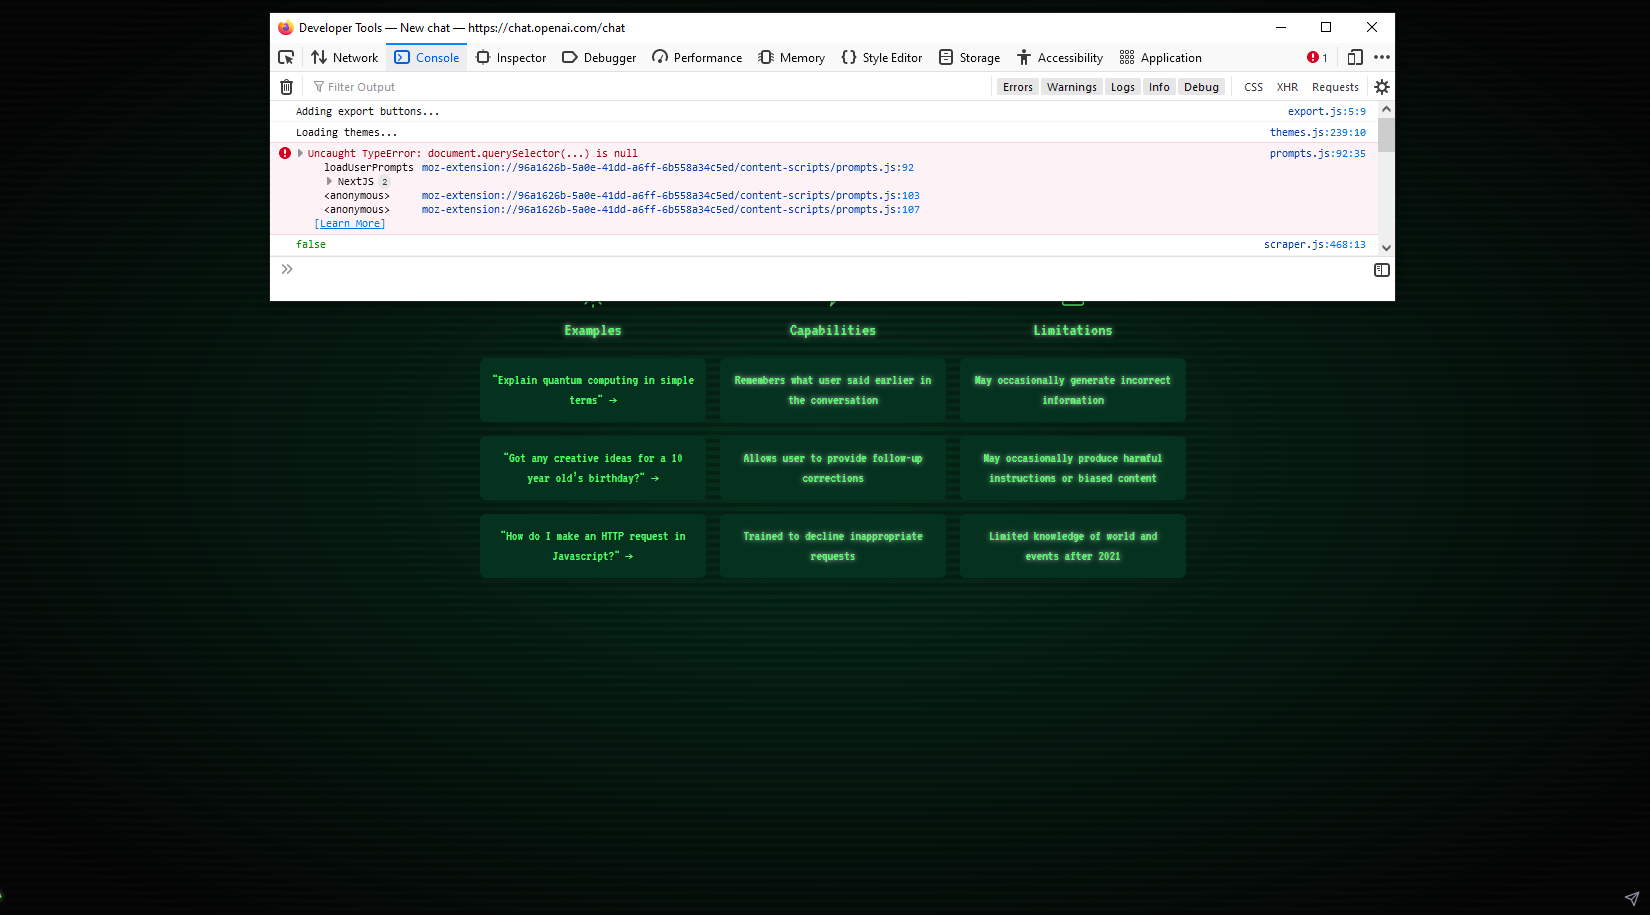Select the node picker tool
This screenshot has width=1650, height=915.
[286, 57]
